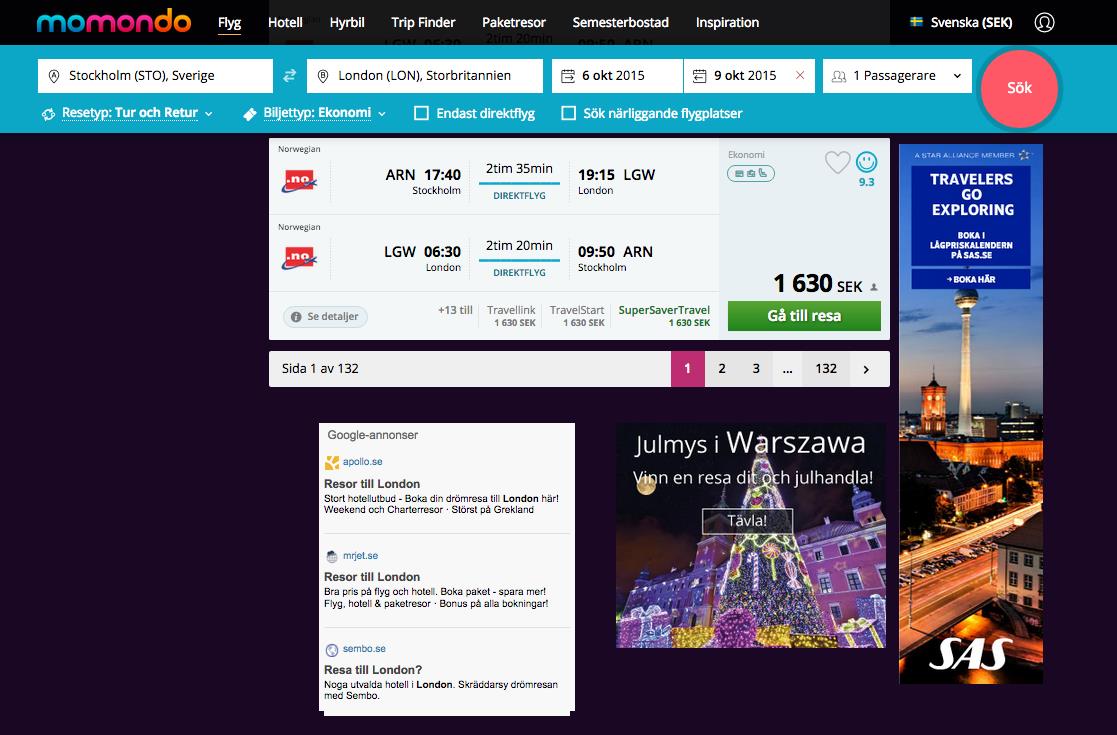Jump to last page 132
Screen dimensions: 1117x735
point(826,369)
